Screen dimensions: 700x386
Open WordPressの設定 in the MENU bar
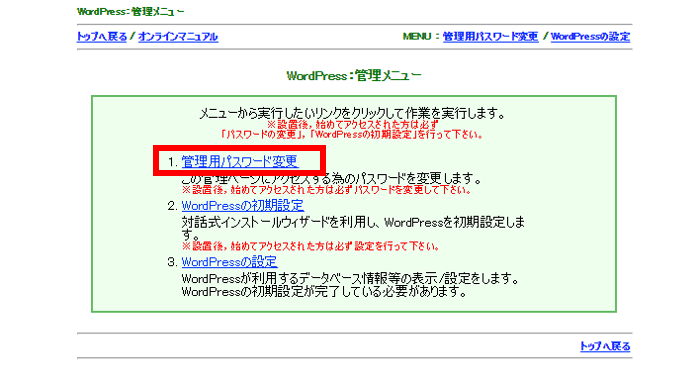590,37
